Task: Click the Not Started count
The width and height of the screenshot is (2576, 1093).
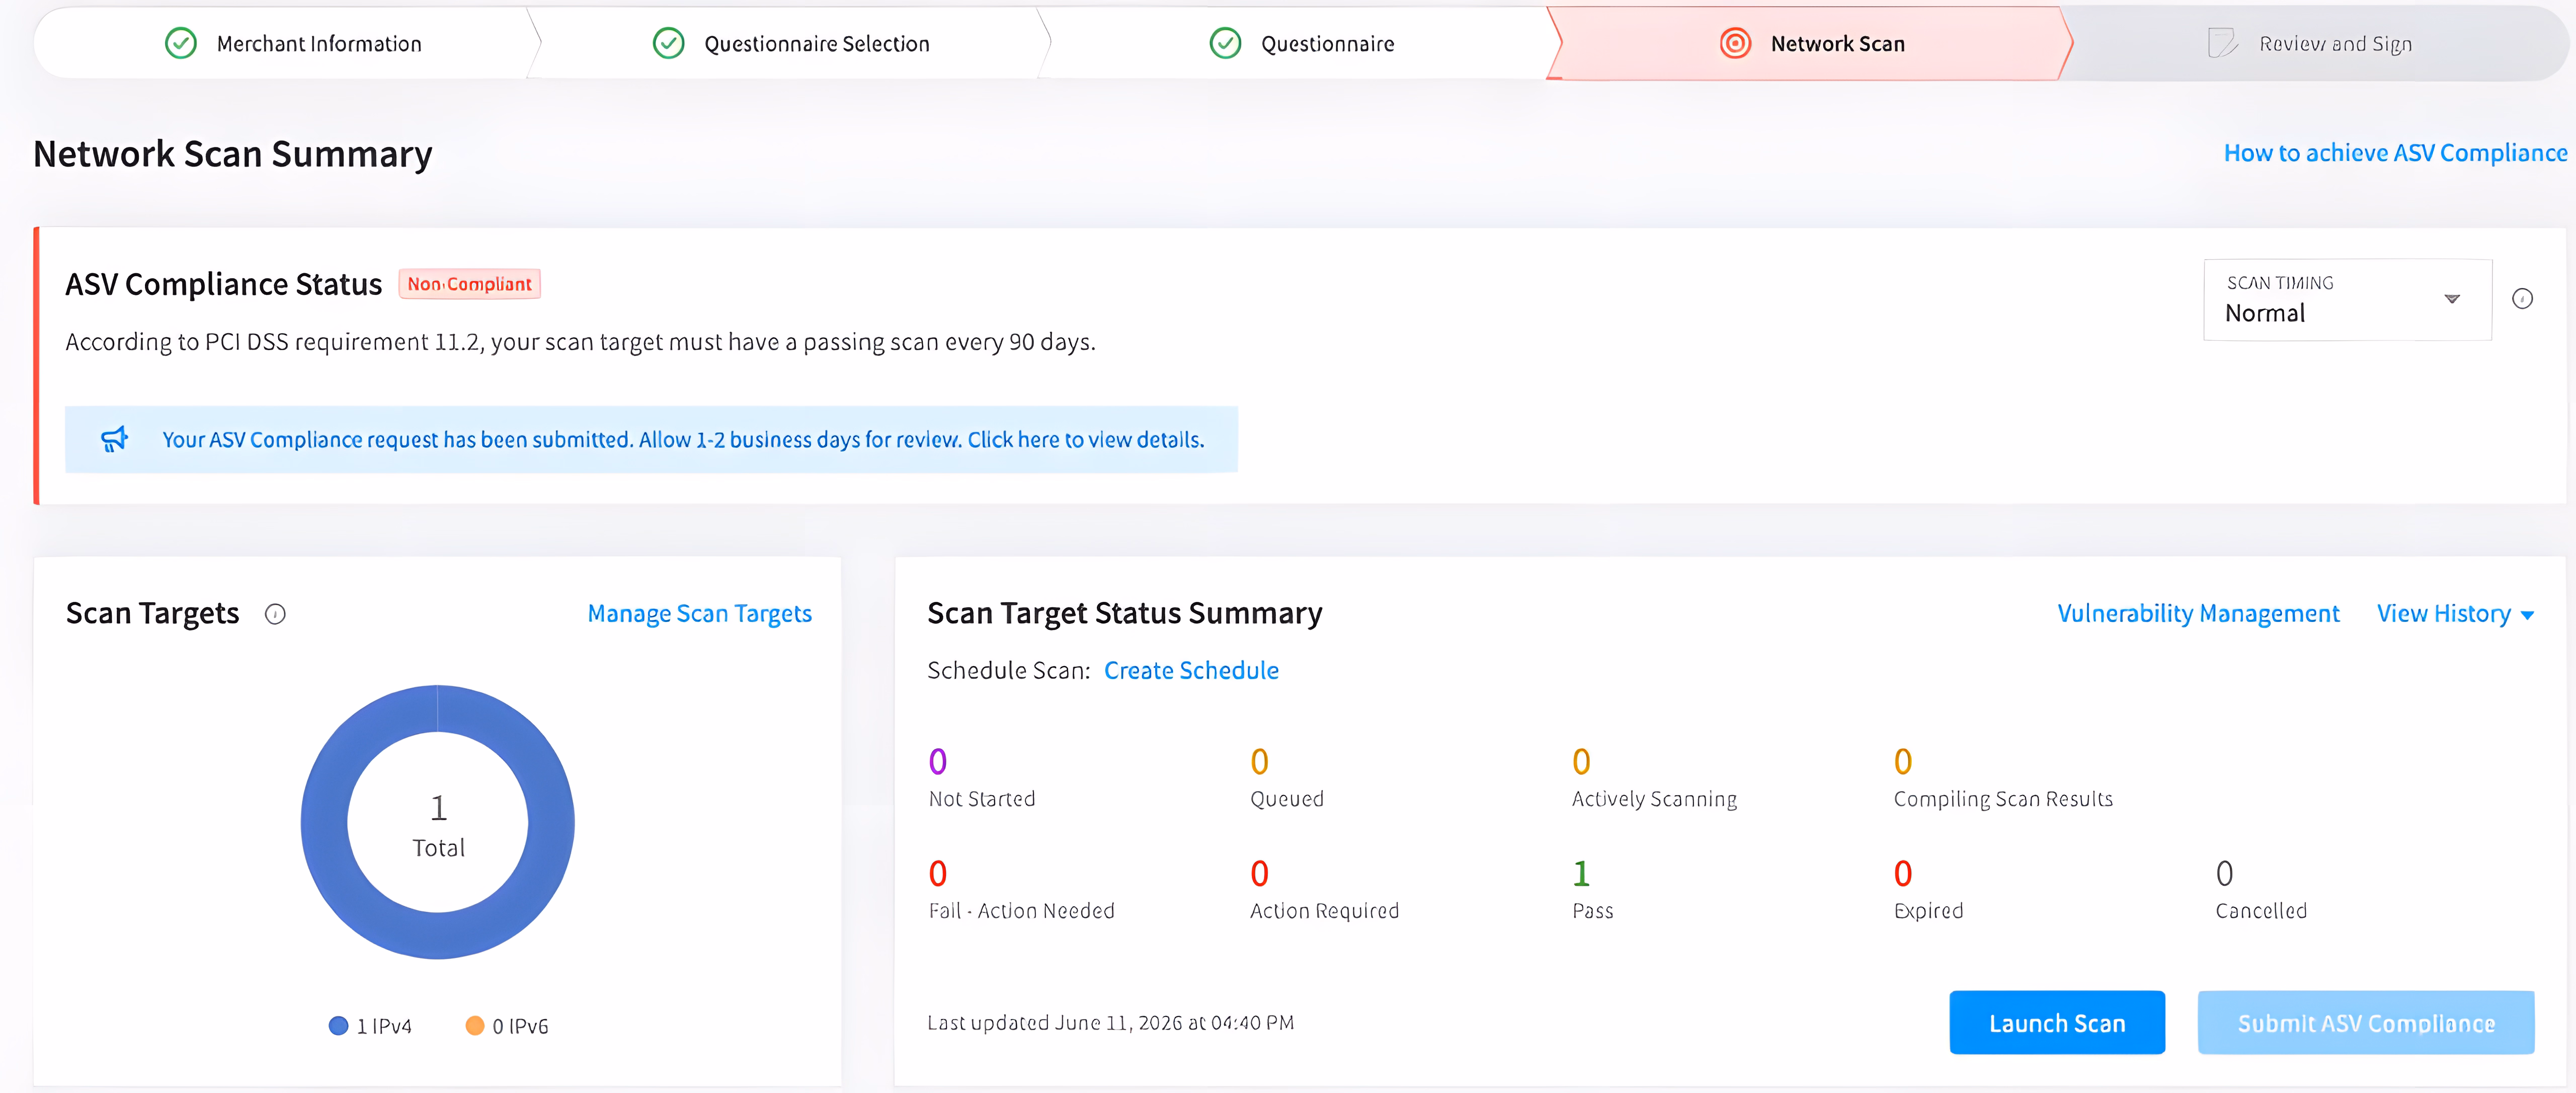Action: [x=937, y=762]
